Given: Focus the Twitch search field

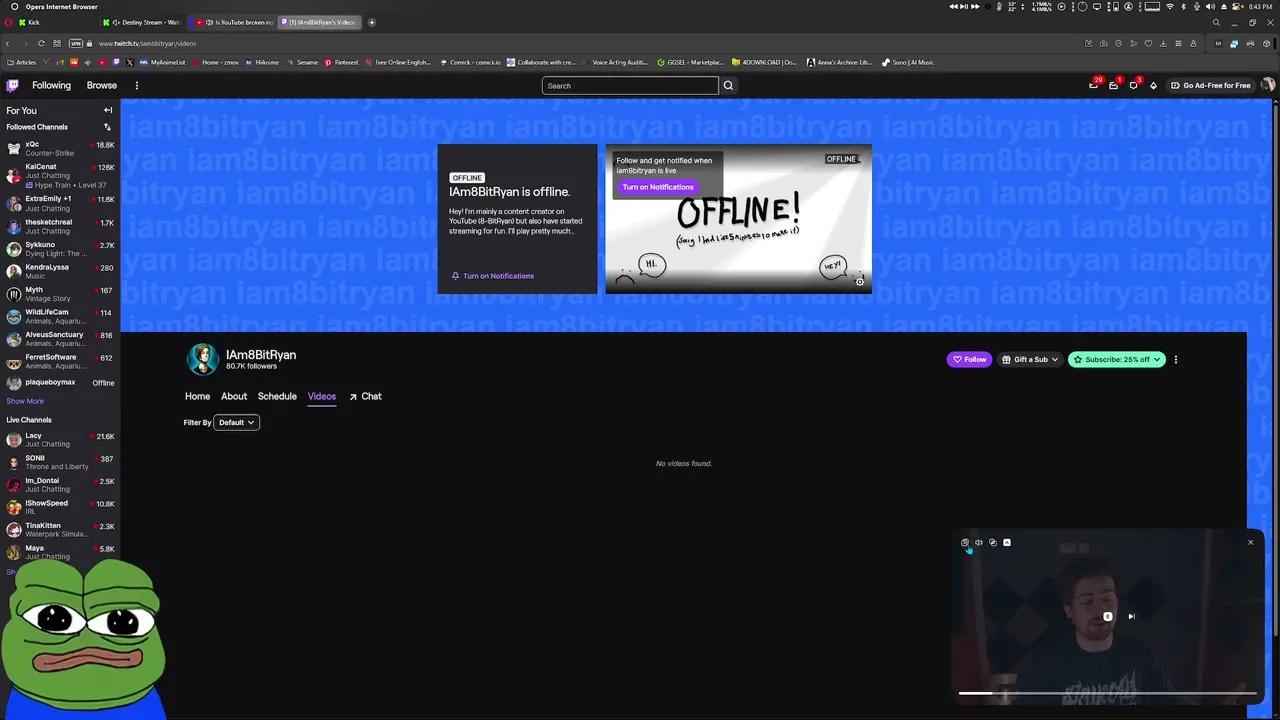Looking at the screenshot, I should (630, 85).
